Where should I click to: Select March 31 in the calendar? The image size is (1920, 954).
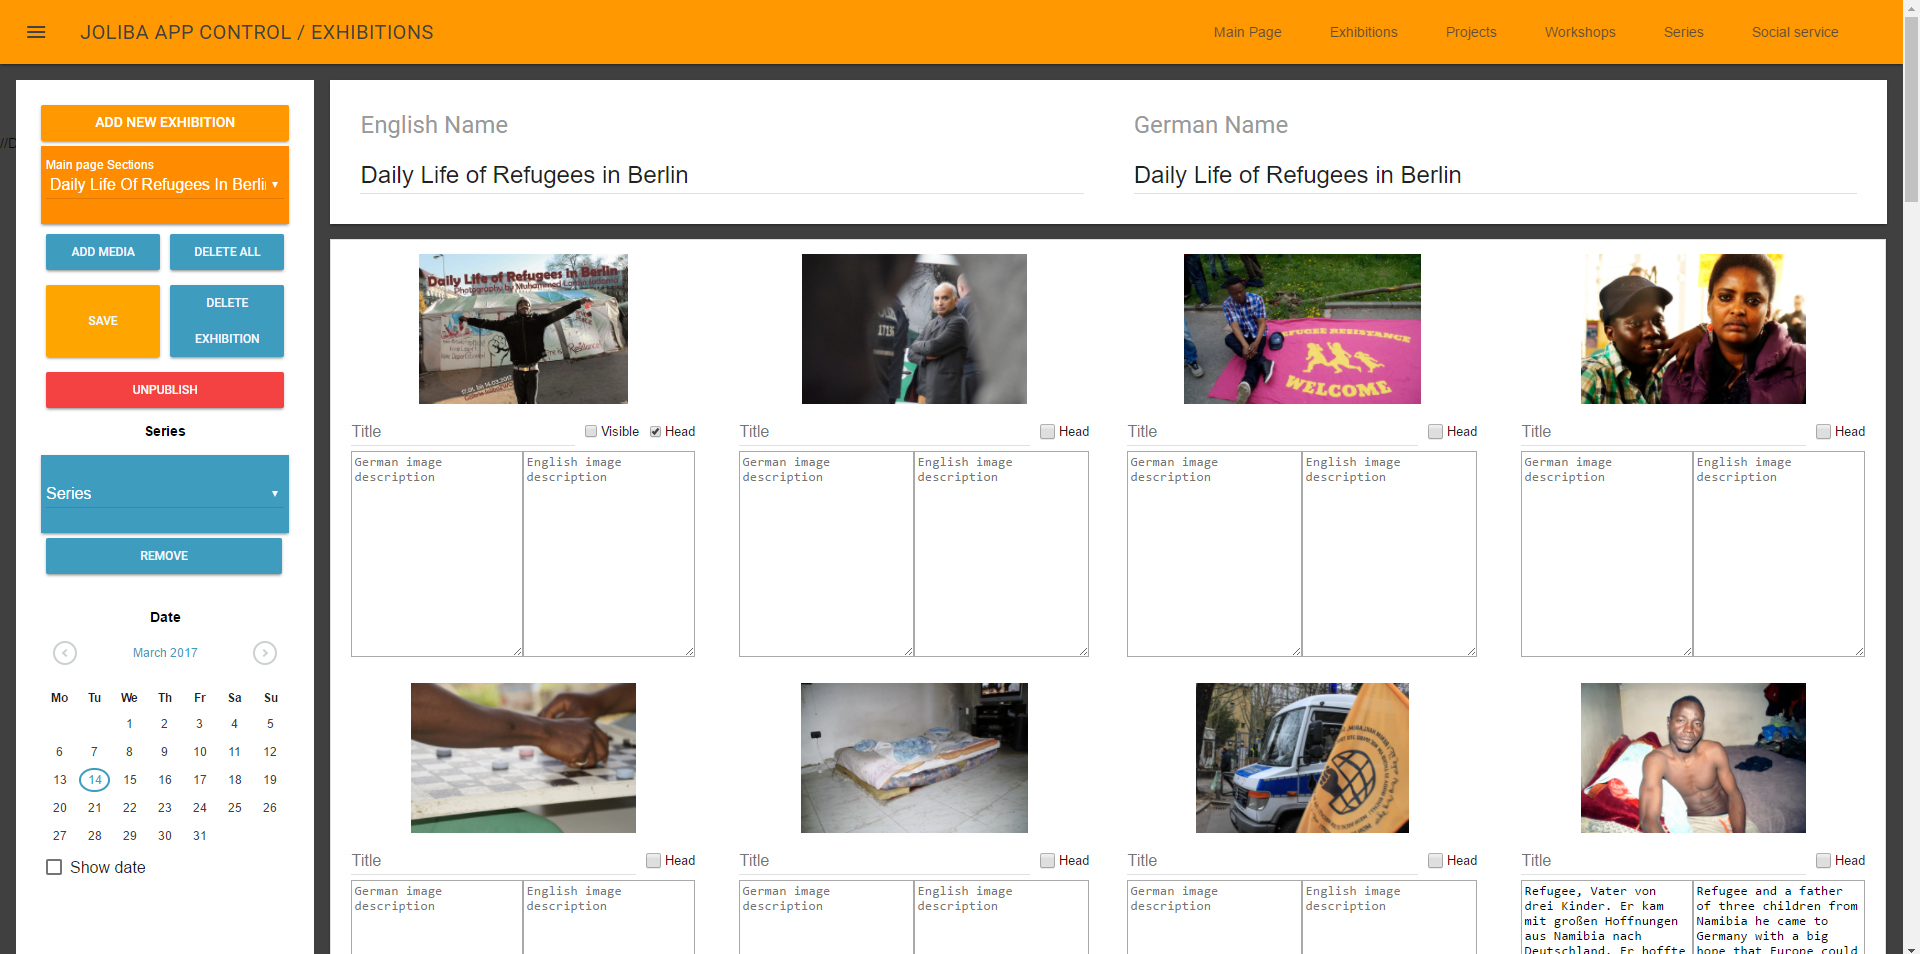pos(200,836)
